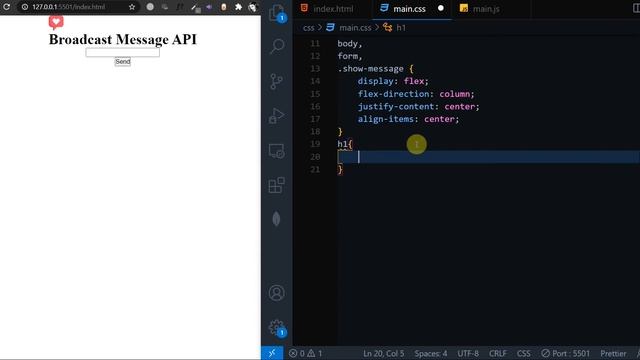Change language mode via CSS
This screenshot has width=640, height=360.
tap(524, 353)
